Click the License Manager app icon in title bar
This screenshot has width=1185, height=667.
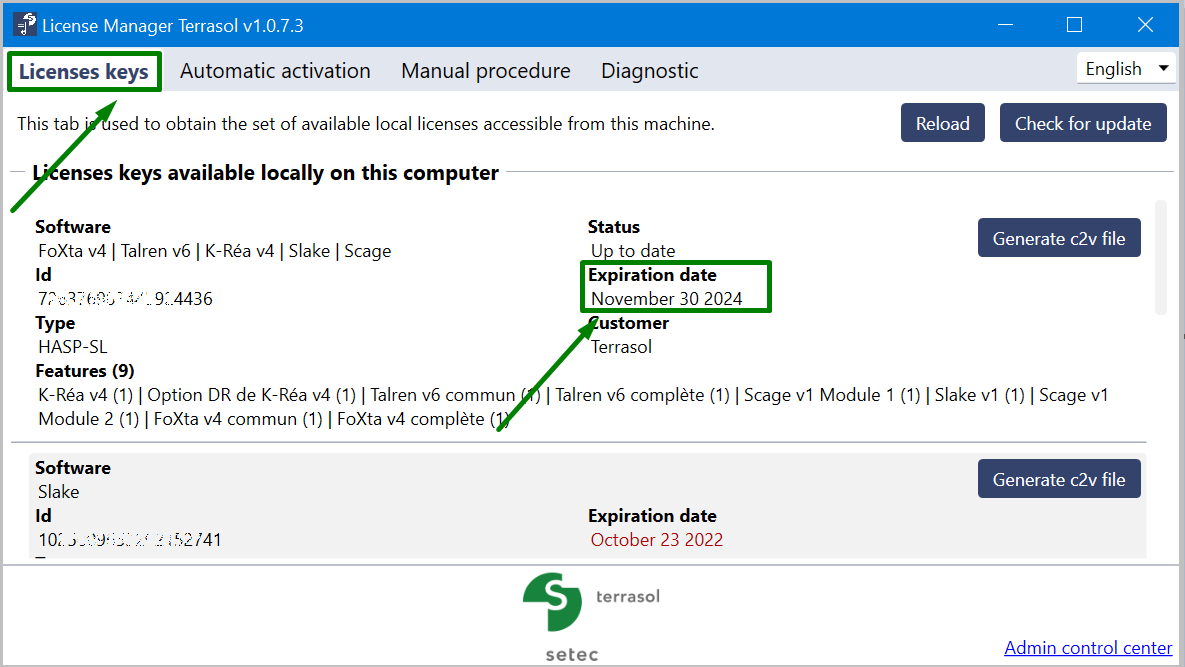pyautogui.click(x=25, y=25)
